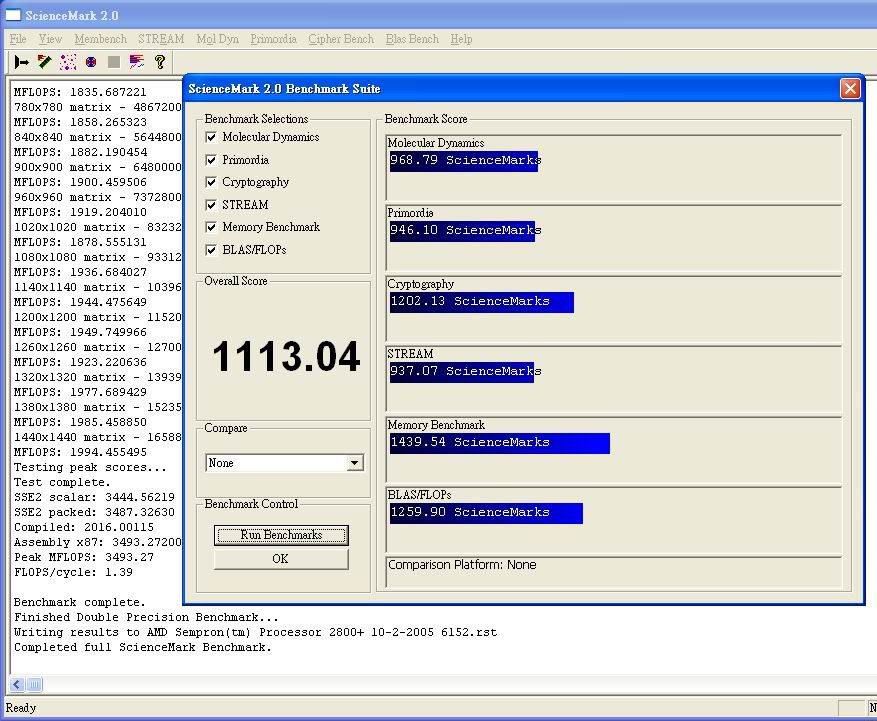Screen dimensions: 877x721
Task: Open the View menu
Action: coord(50,39)
